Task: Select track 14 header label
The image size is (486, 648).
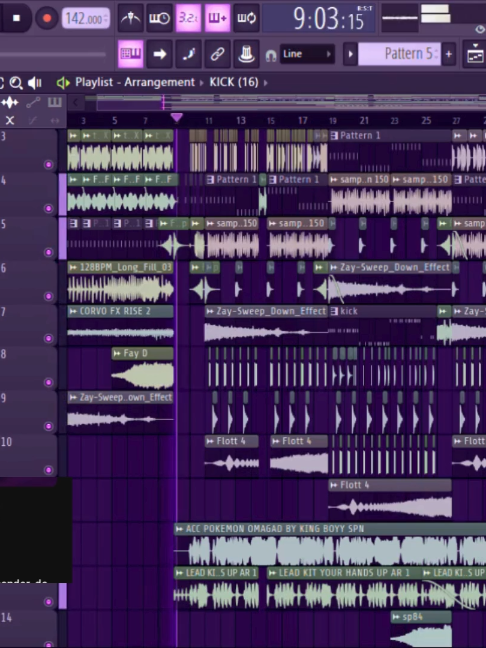Action: click(6, 617)
